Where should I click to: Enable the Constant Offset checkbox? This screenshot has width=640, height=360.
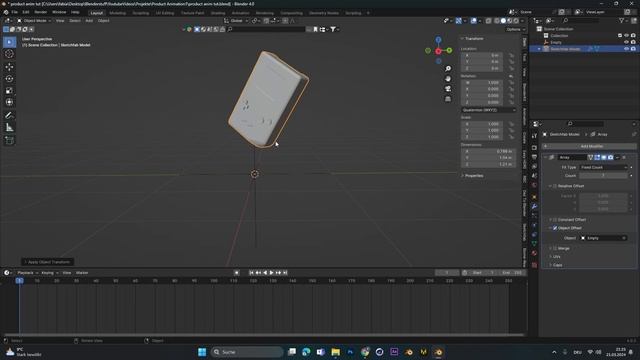point(555,220)
